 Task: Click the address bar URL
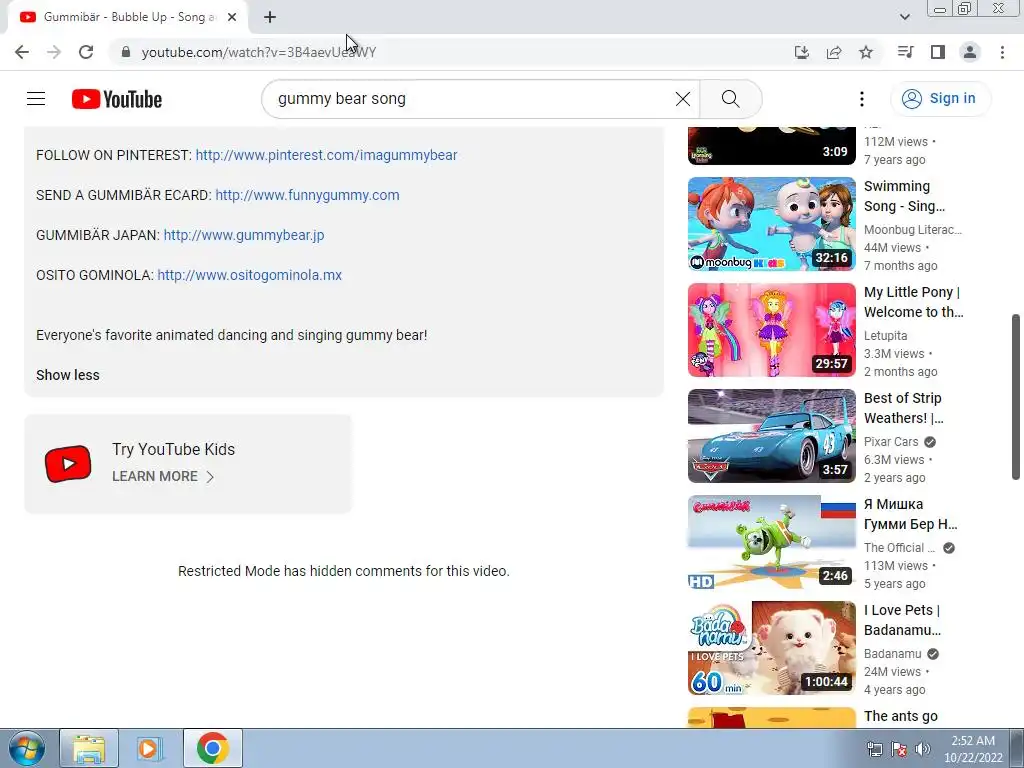pyautogui.click(x=259, y=52)
